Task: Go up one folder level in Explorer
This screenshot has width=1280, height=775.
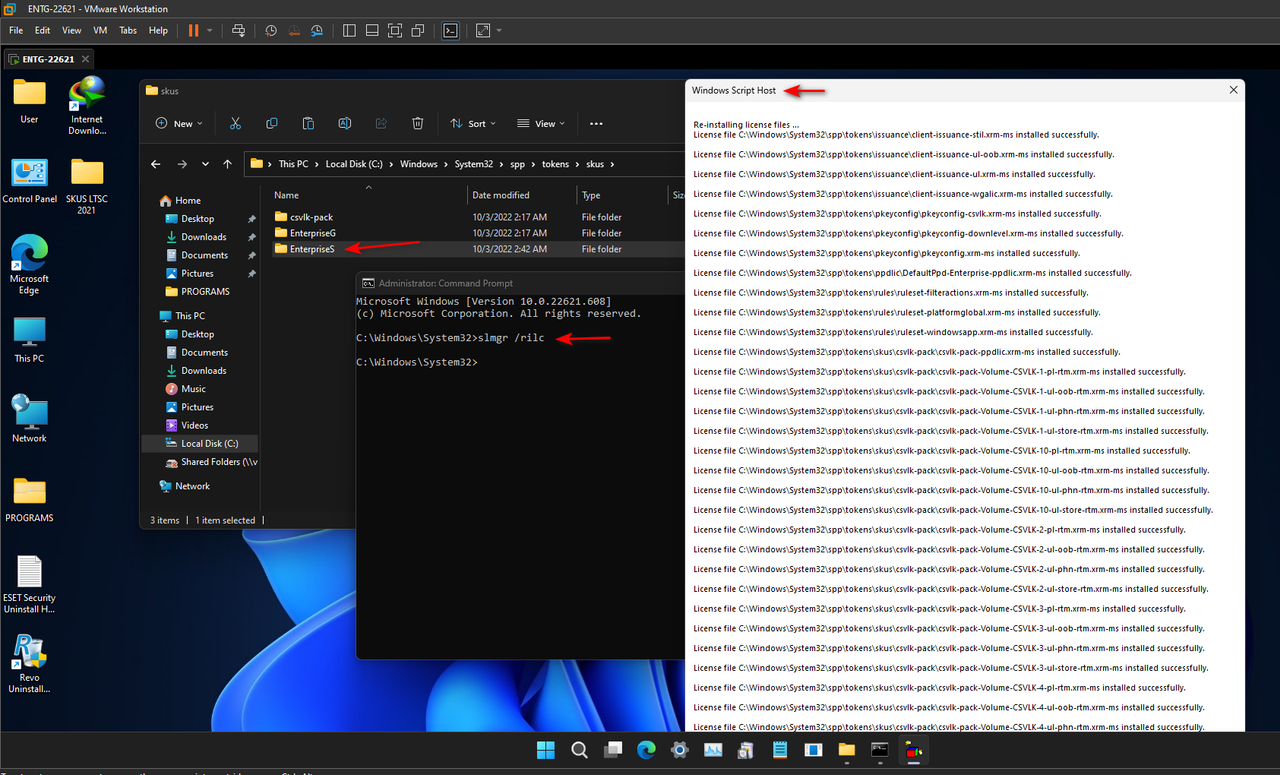Action: click(228, 164)
